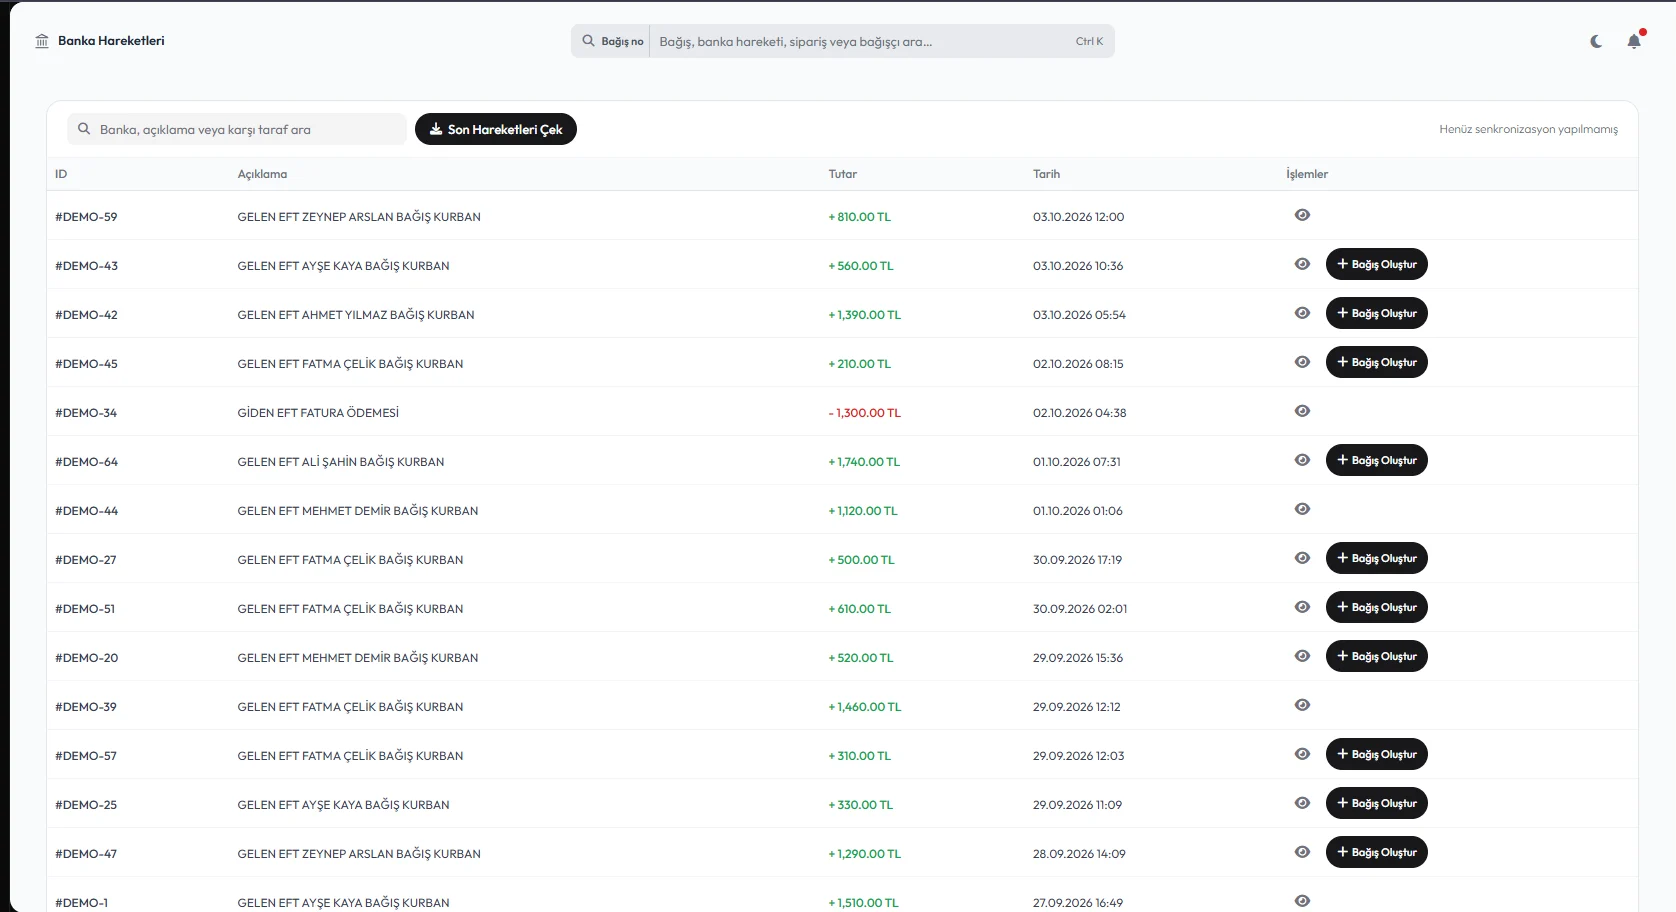Open eye icon for #DEMO-51
1676x912 pixels.
coord(1302,607)
